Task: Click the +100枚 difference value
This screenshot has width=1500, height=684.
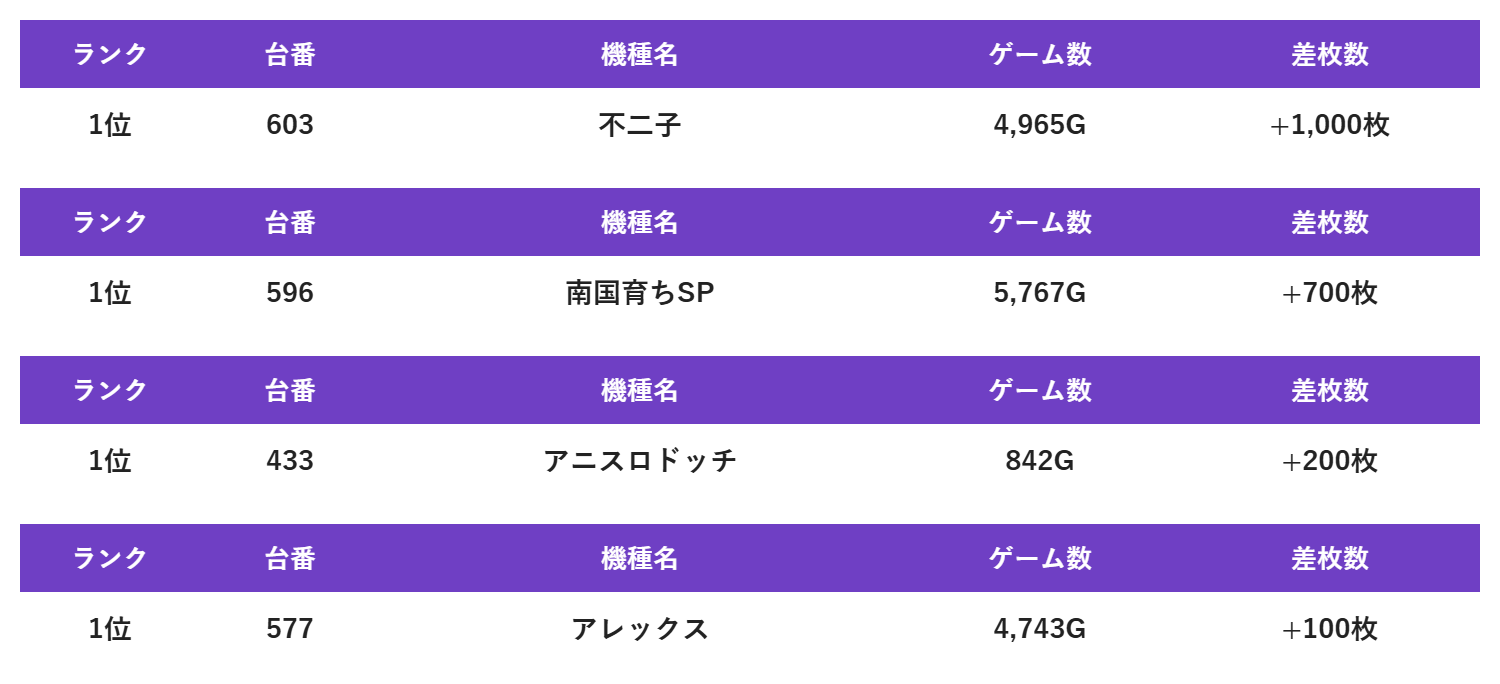Action: tap(1330, 629)
